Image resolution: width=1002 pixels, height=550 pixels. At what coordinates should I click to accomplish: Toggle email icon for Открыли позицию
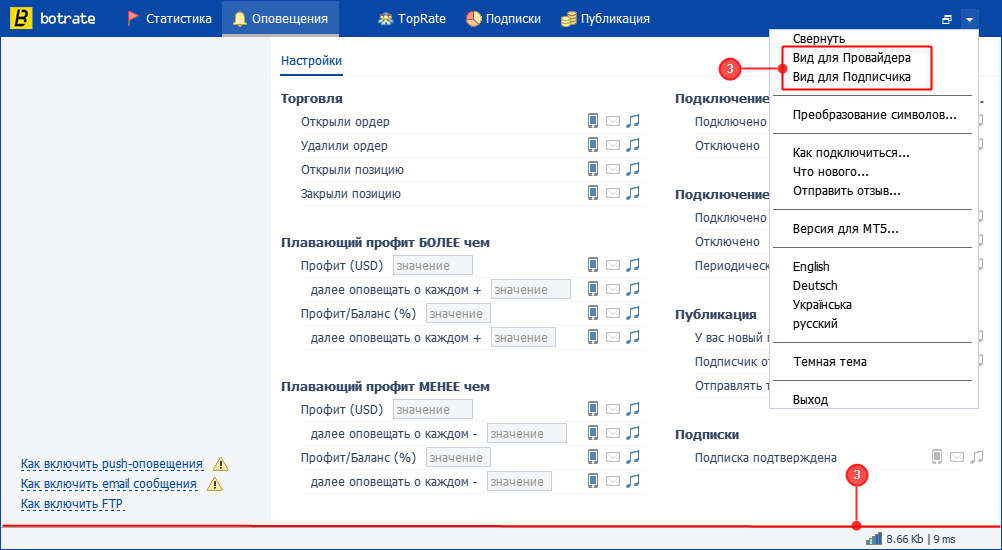coord(613,169)
